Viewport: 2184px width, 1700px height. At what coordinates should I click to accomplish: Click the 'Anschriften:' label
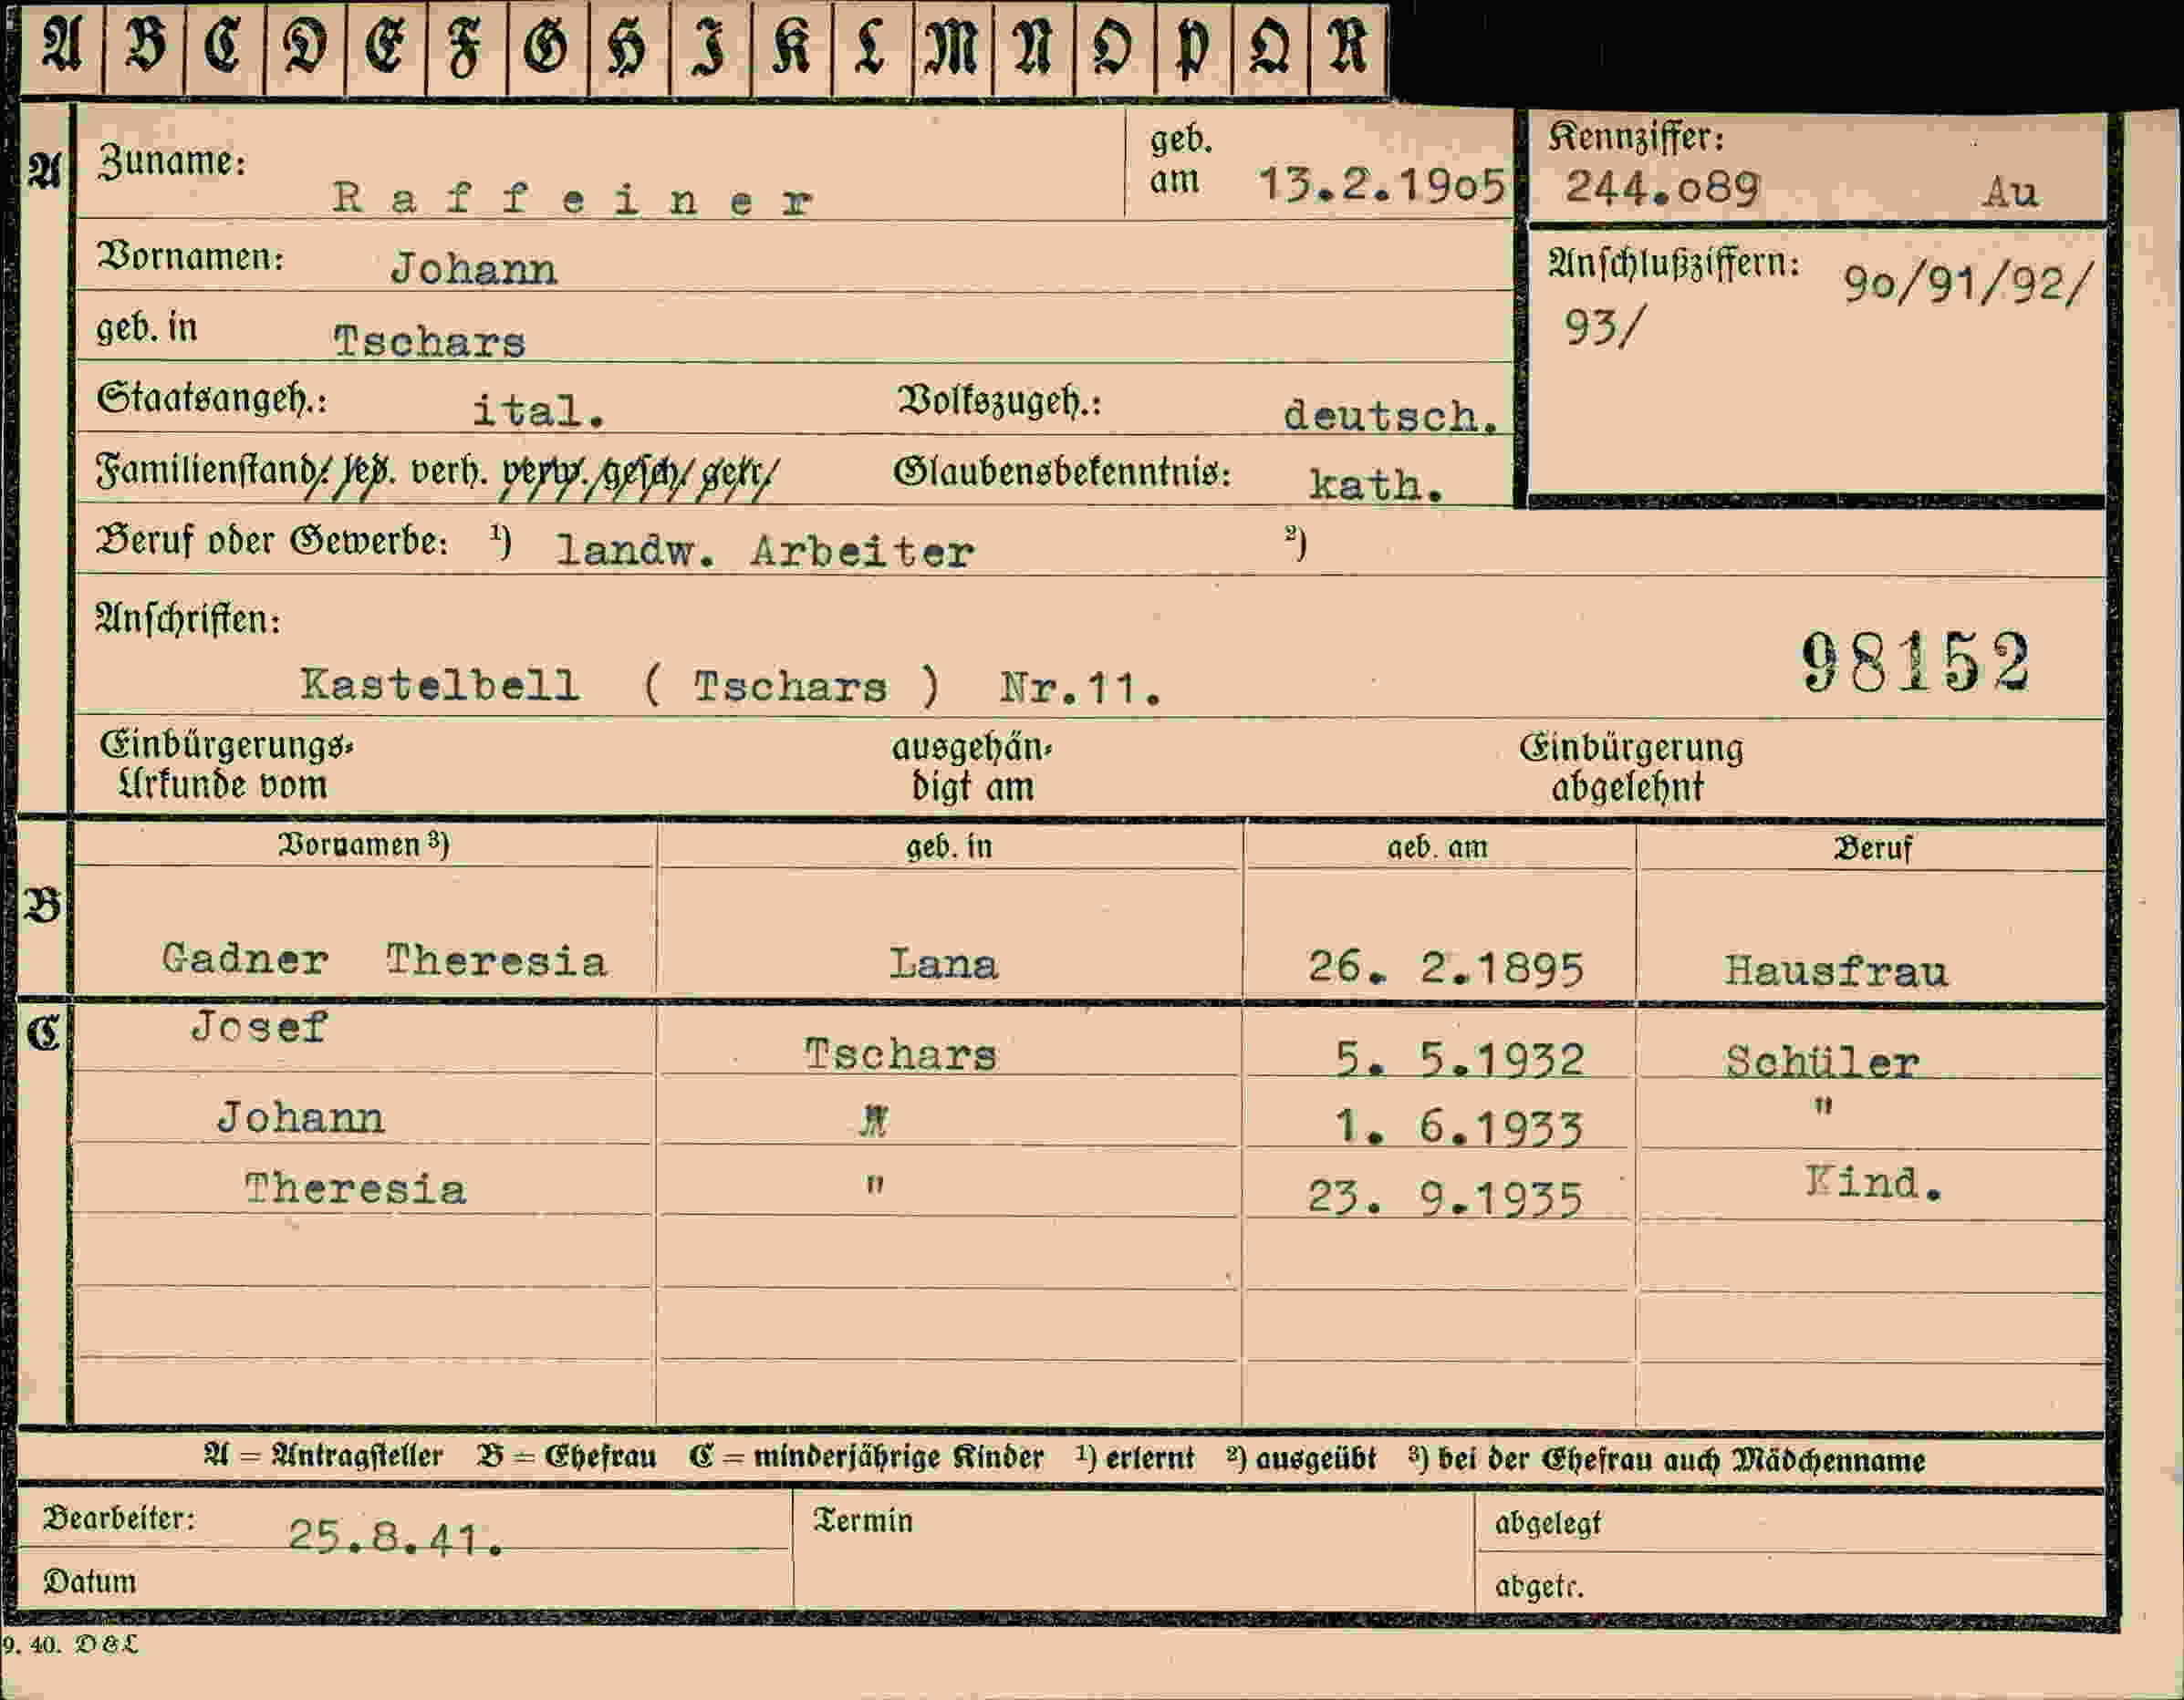click(x=188, y=620)
